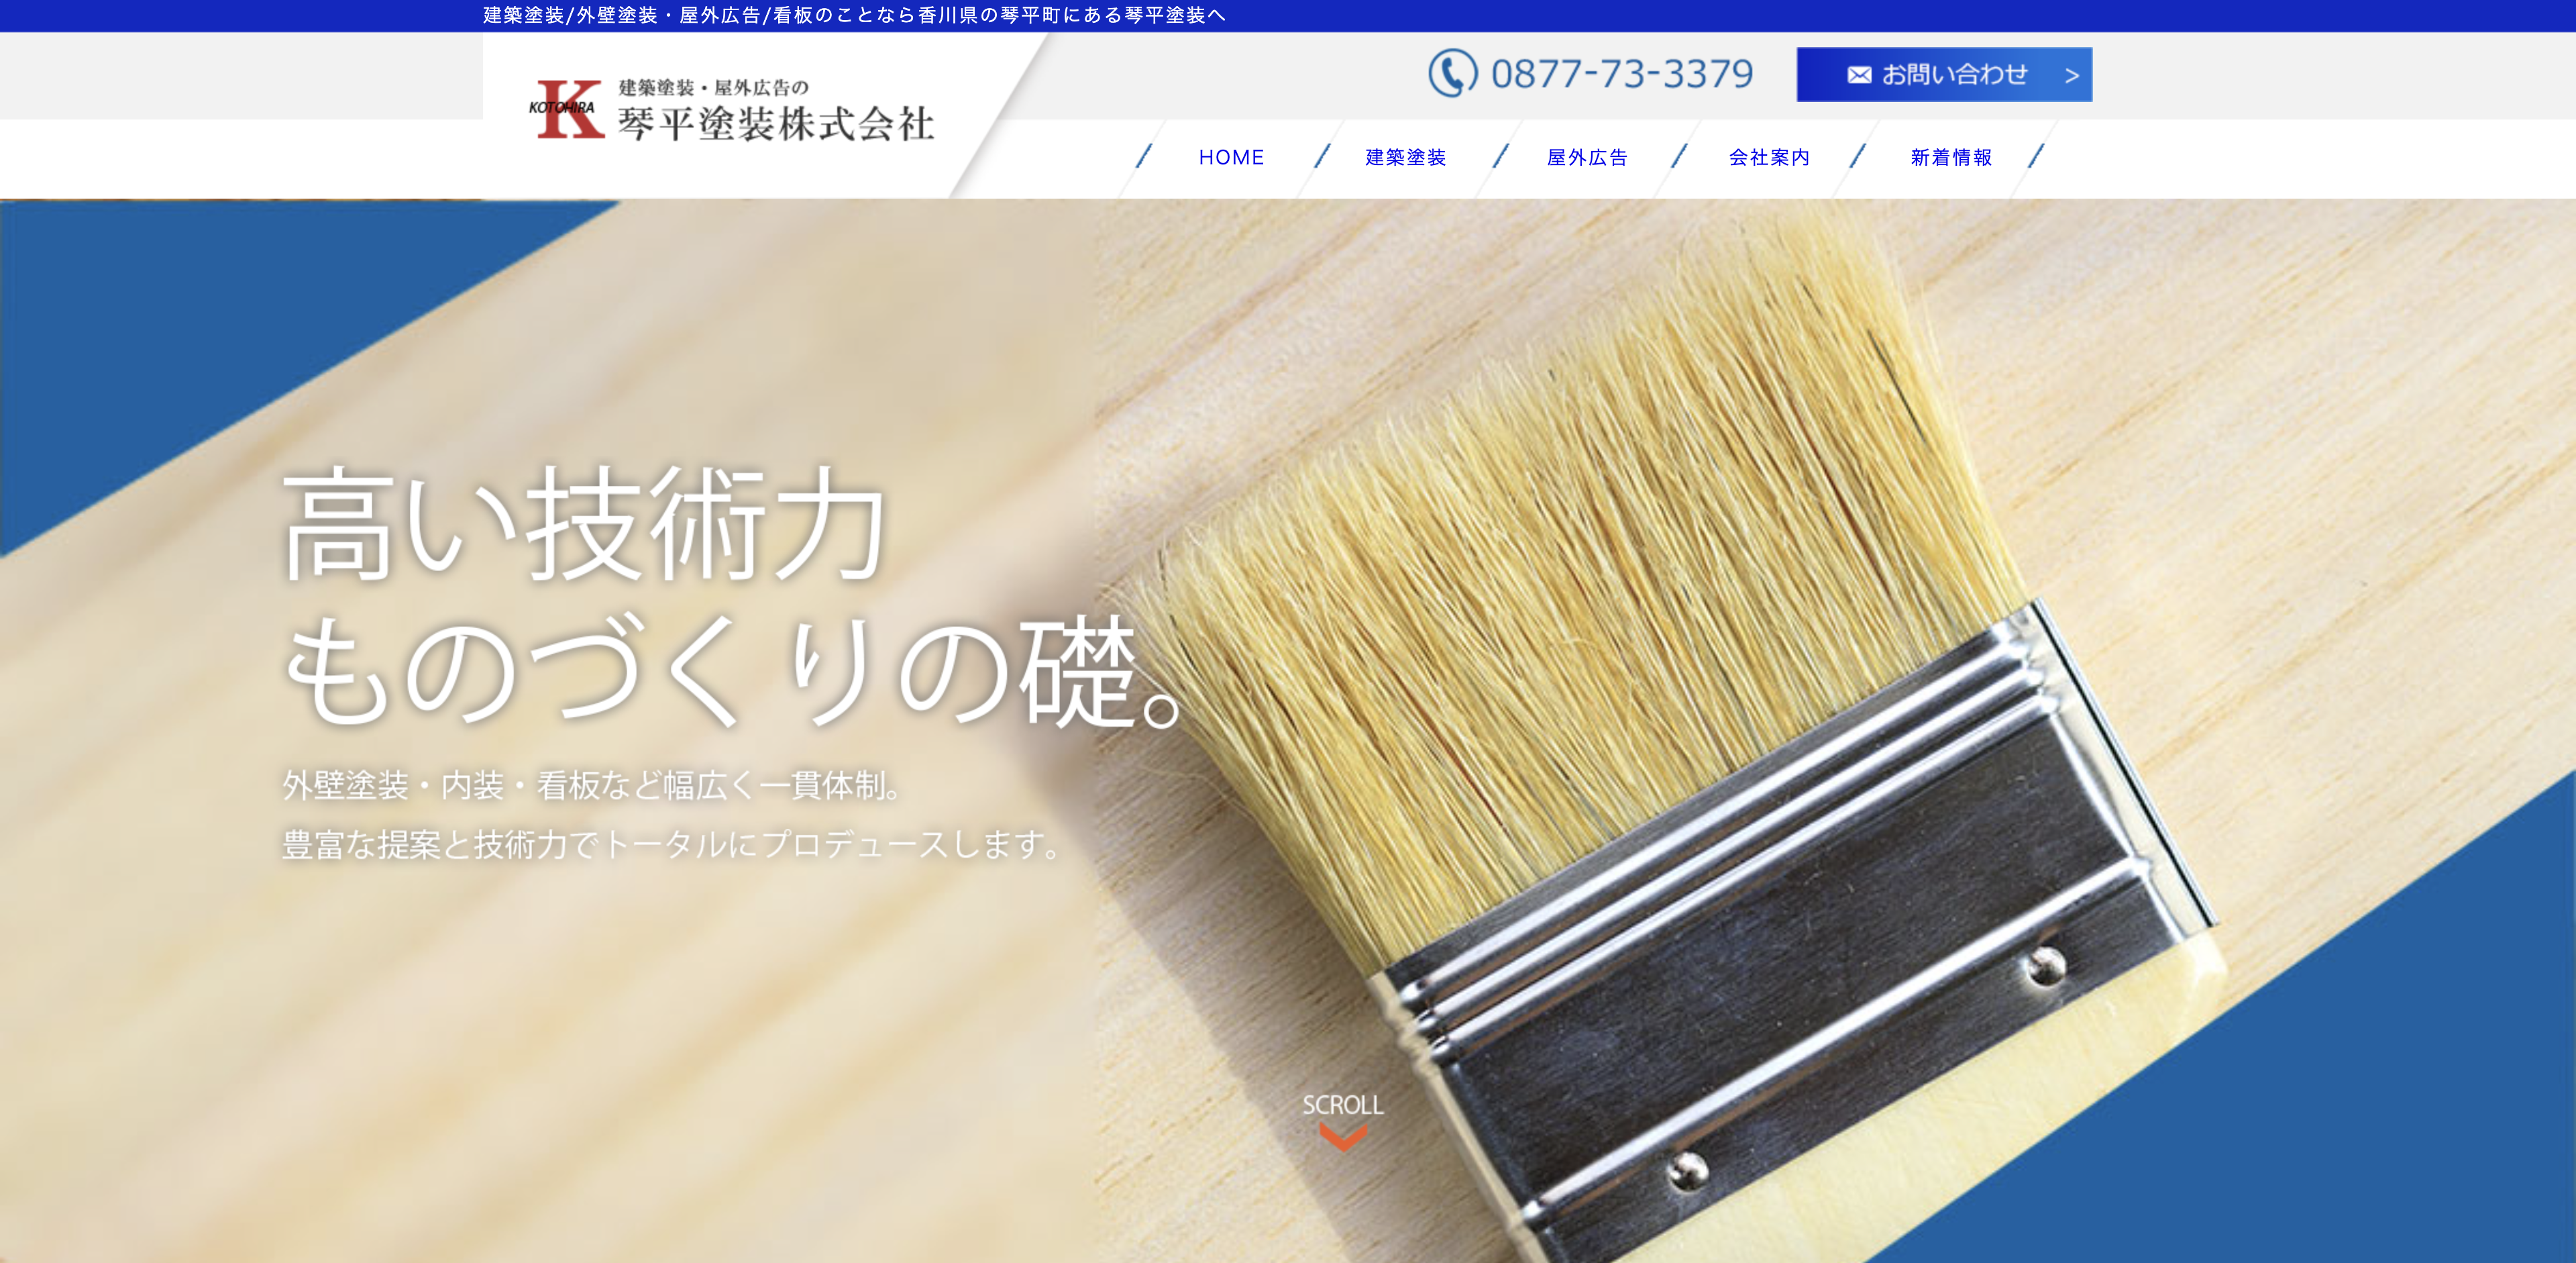Click the envelope icon in contact button
Screen dimensions: 2576x1263
pyautogui.click(x=1859, y=75)
